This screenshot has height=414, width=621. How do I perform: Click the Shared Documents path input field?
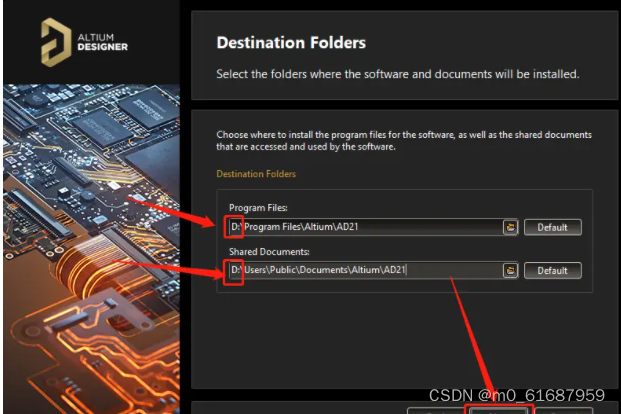click(x=373, y=270)
